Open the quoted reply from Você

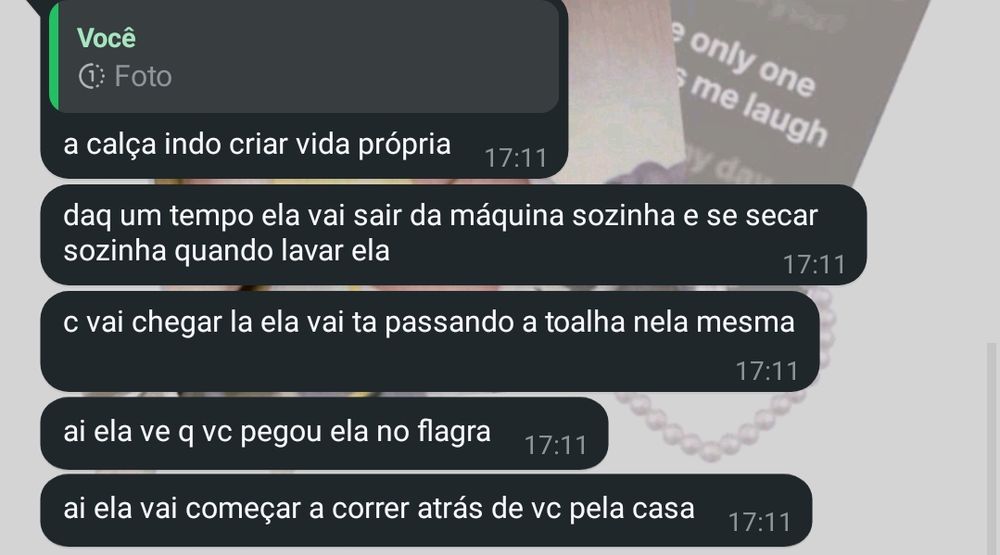[x=304, y=56]
